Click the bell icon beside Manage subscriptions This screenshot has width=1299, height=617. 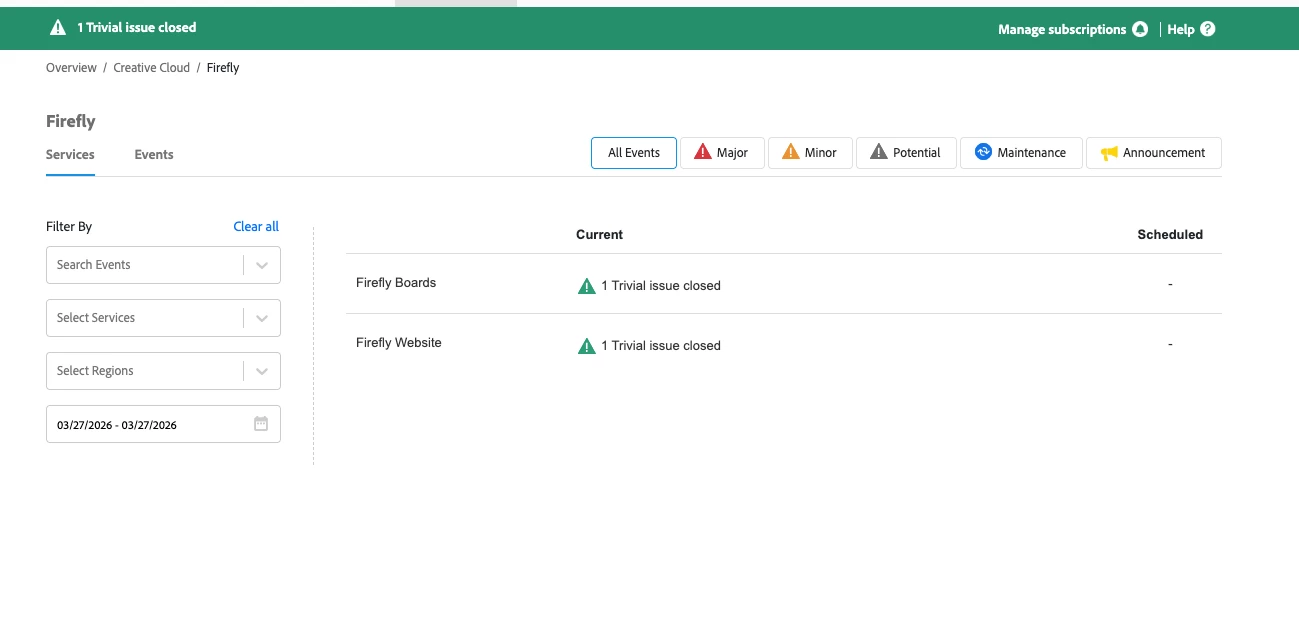tap(1140, 29)
